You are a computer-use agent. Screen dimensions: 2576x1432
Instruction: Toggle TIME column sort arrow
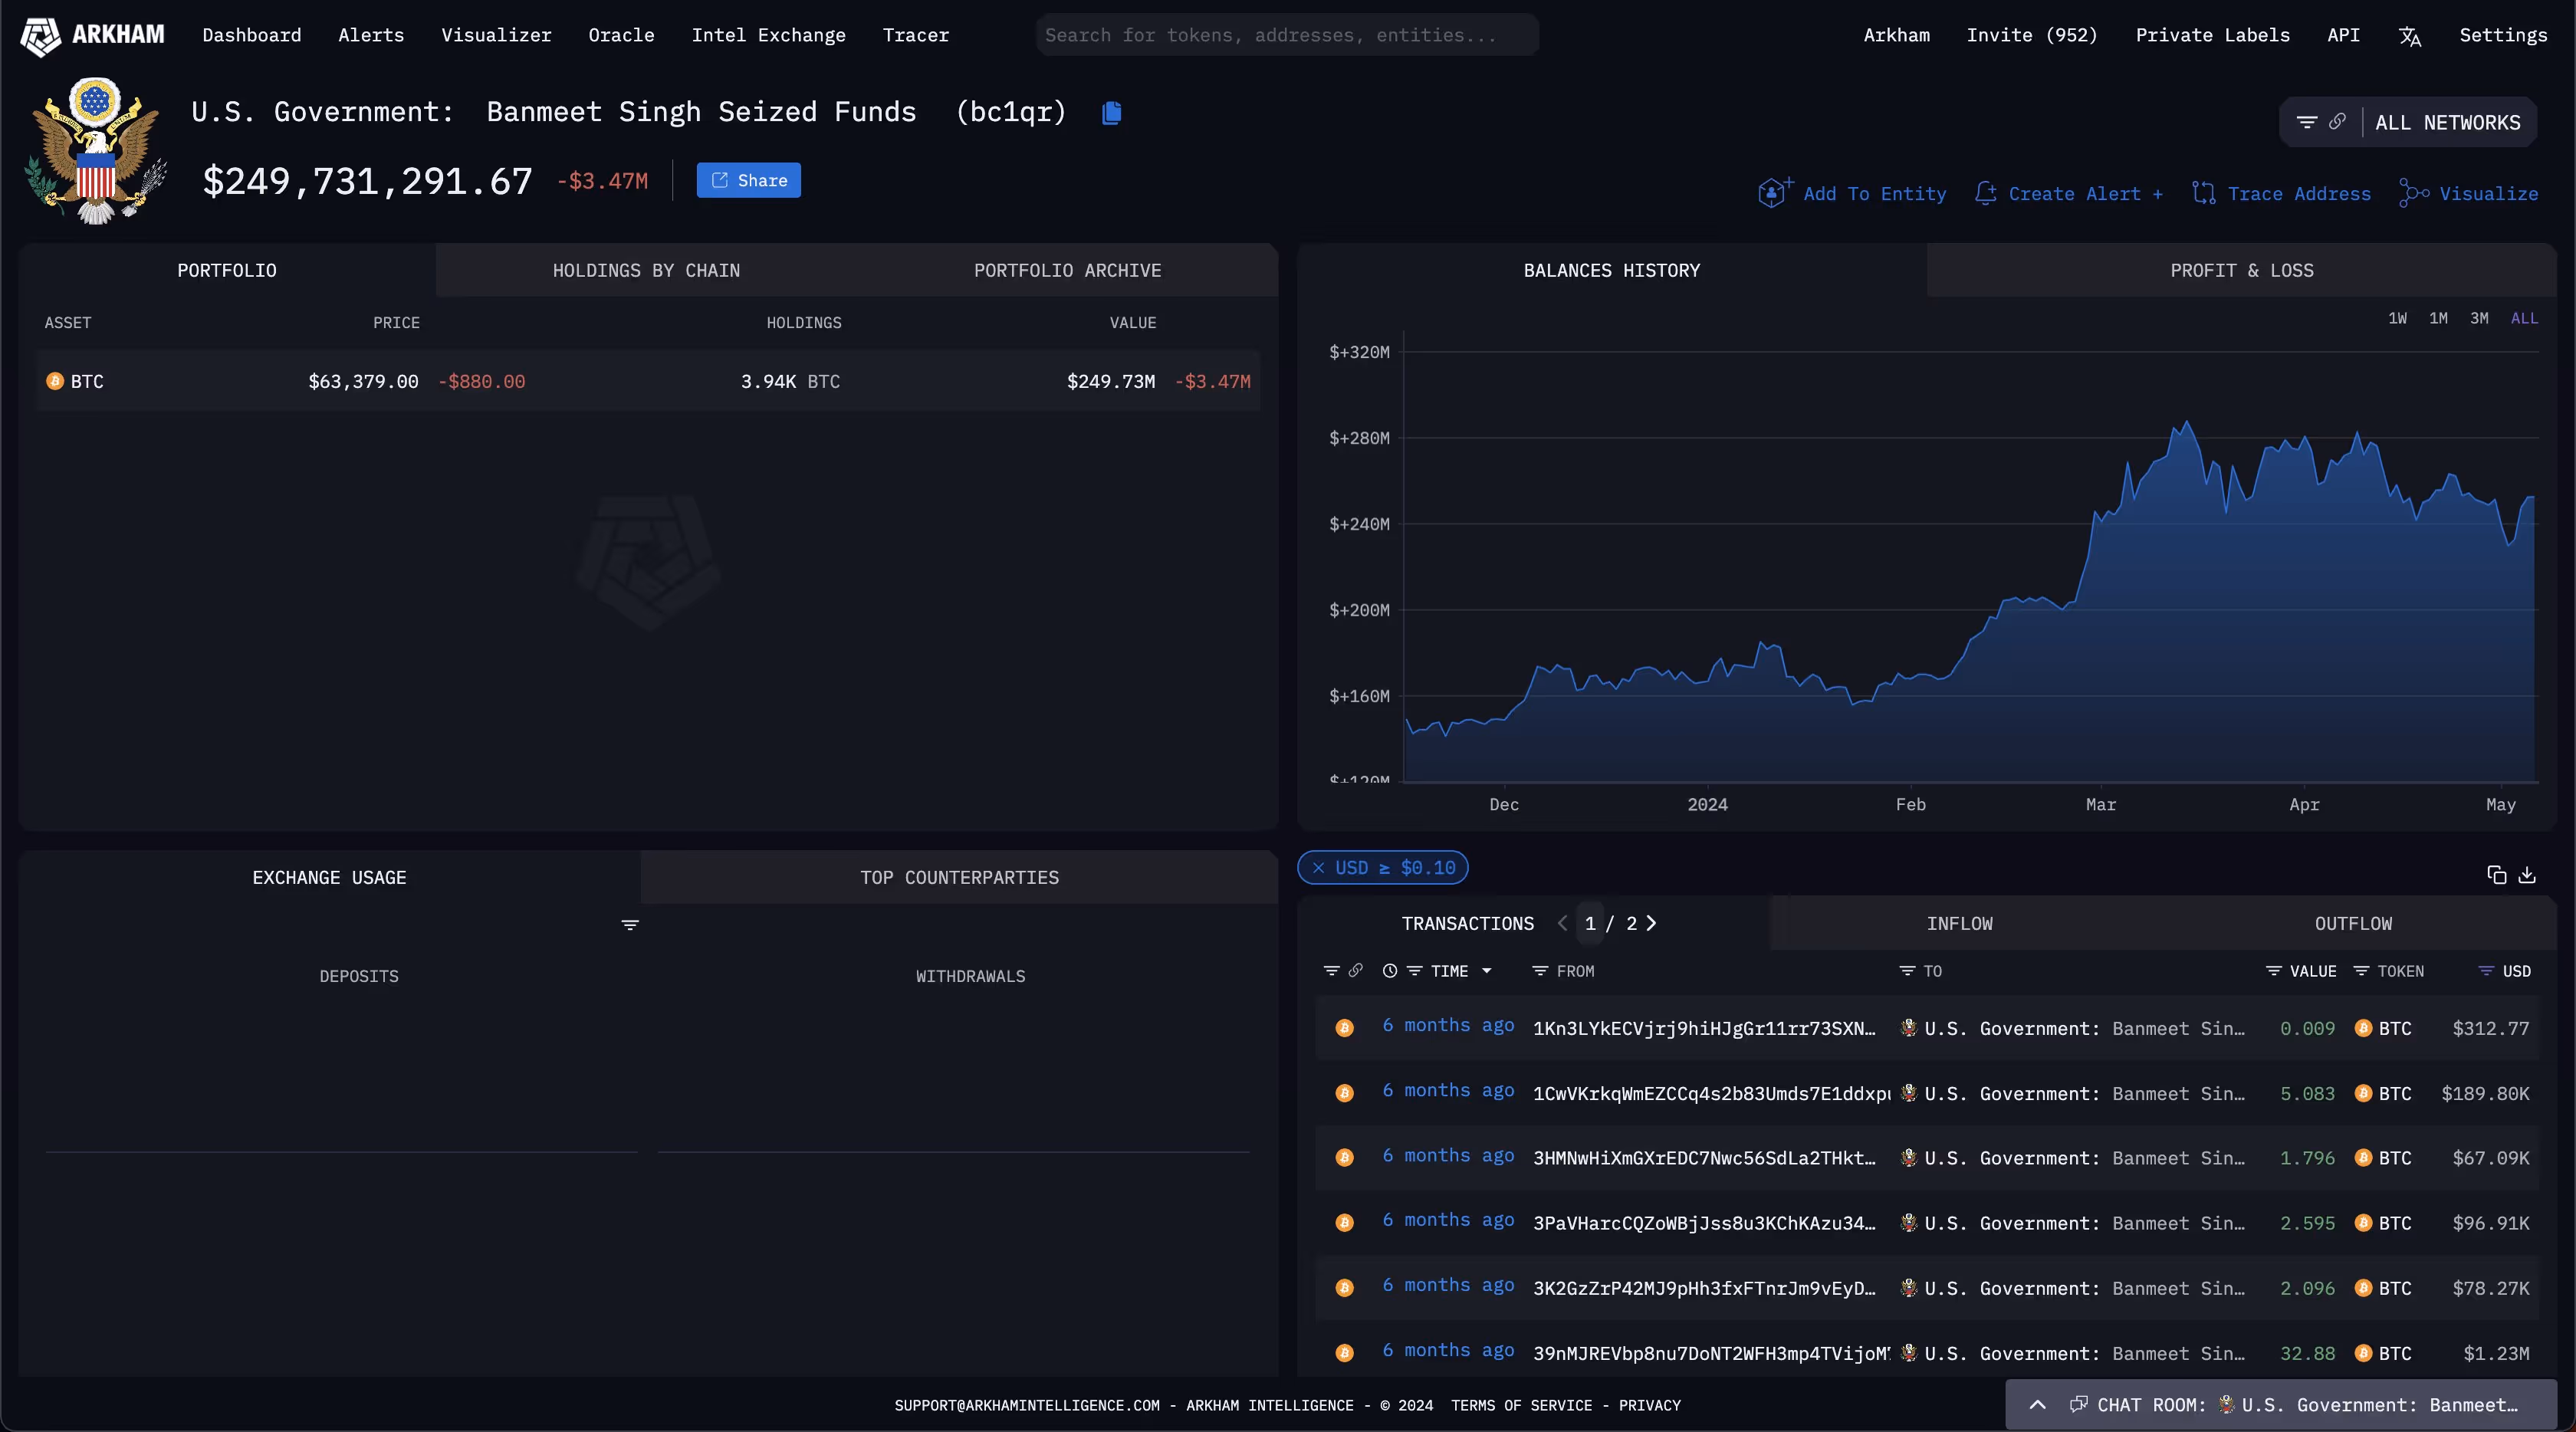1487,971
